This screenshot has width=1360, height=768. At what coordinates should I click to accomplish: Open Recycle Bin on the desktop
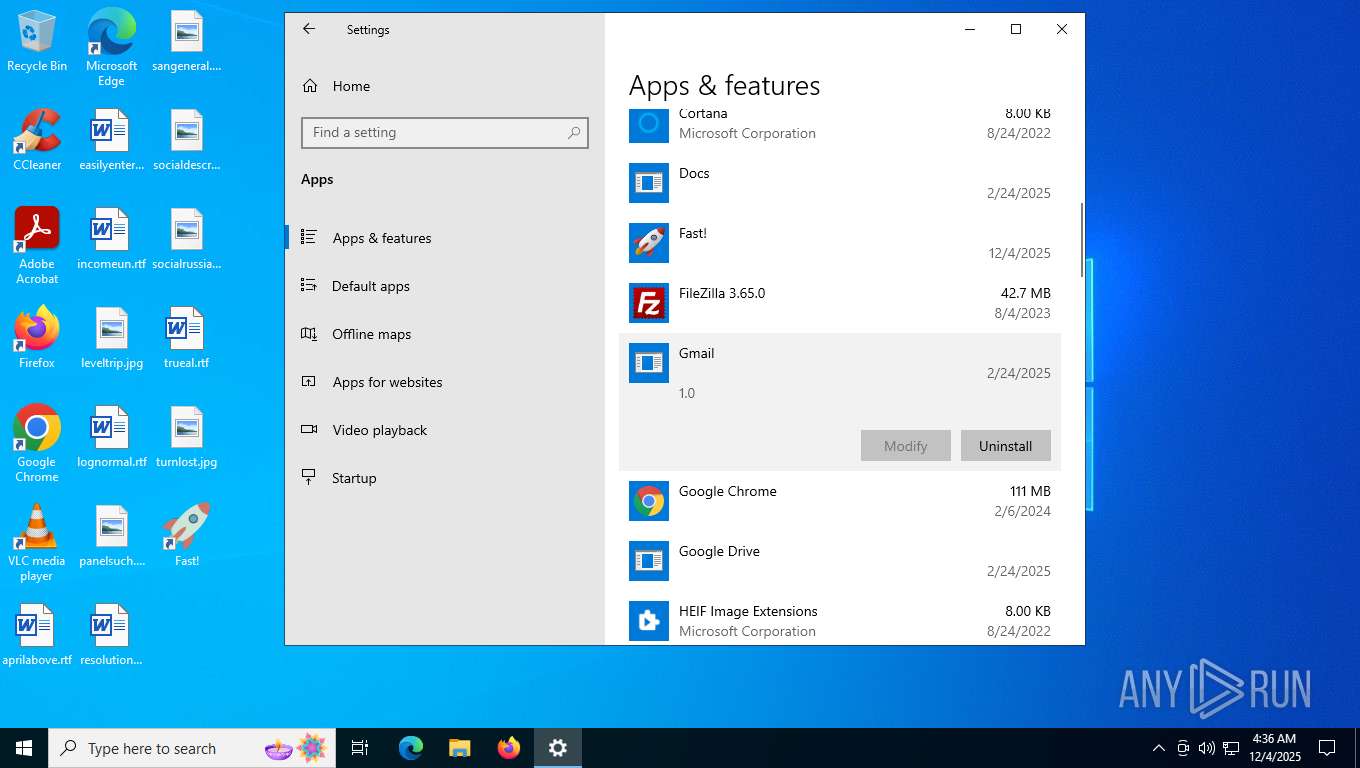point(37,41)
